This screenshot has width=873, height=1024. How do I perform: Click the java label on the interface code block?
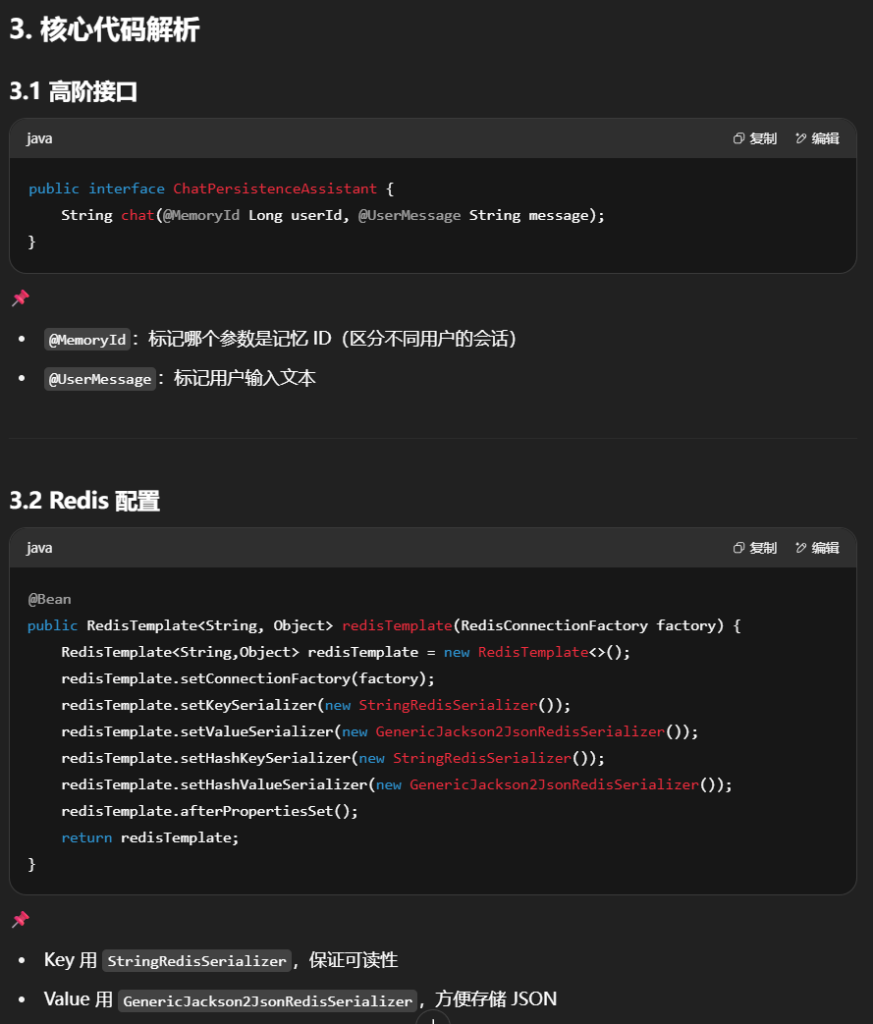(x=40, y=139)
